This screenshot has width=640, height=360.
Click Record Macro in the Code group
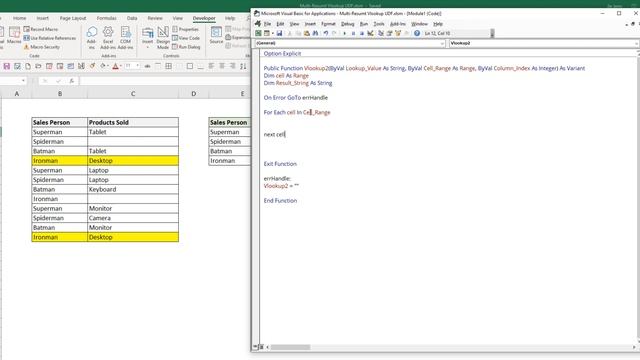point(41,29)
